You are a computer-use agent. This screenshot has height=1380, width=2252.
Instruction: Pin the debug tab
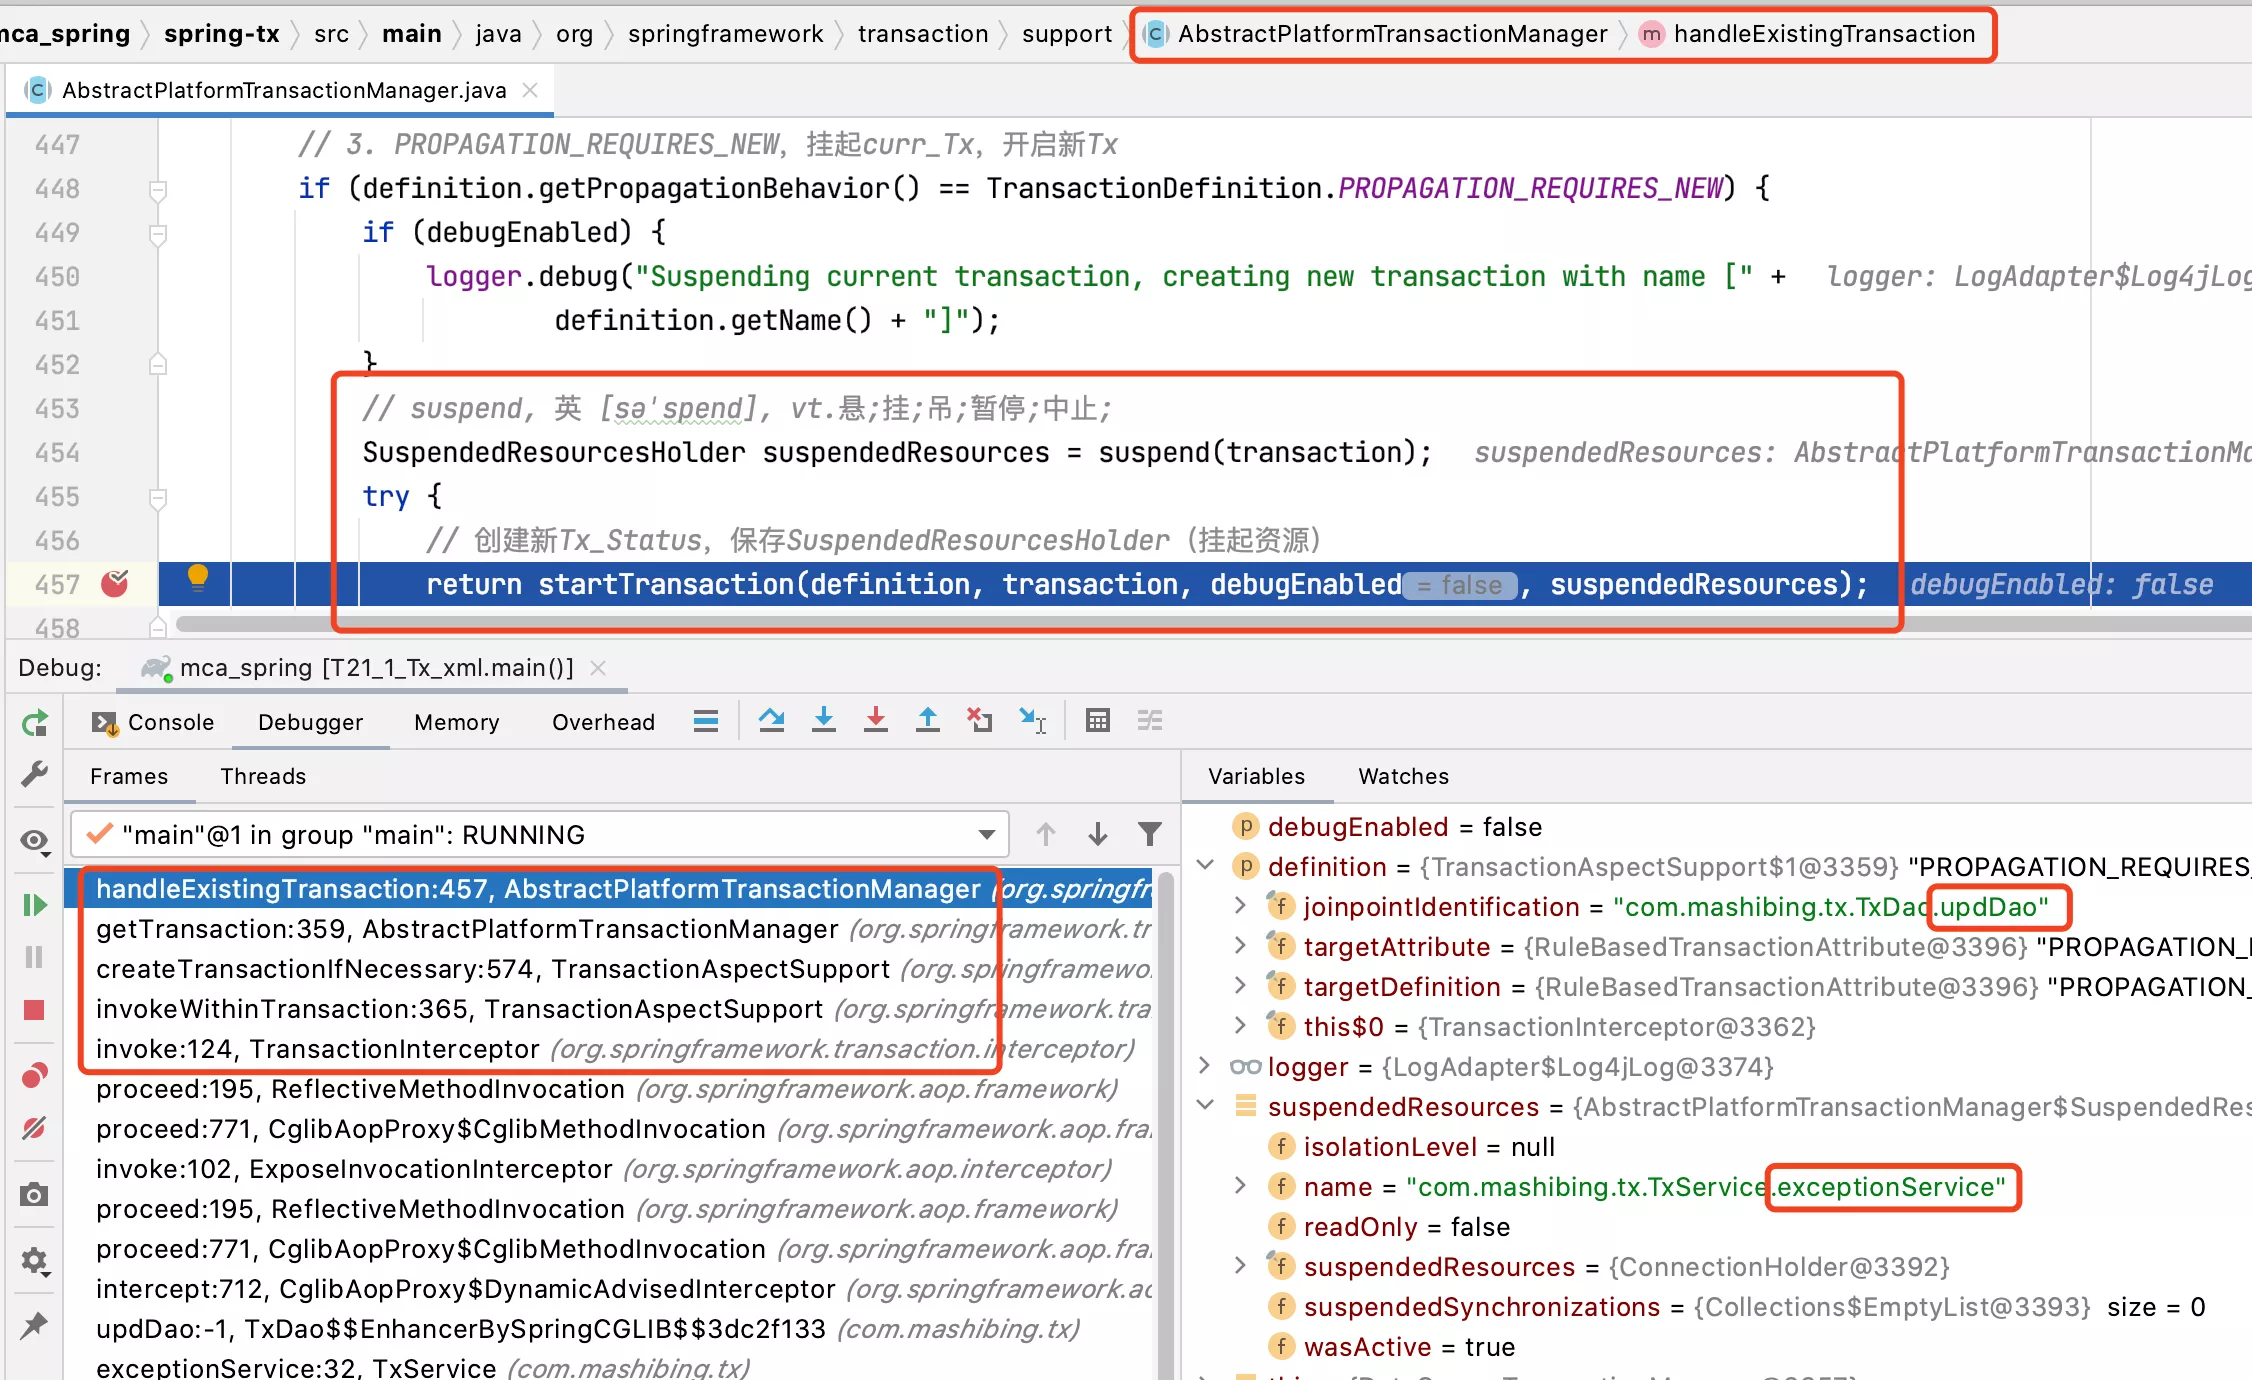click(x=35, y=1326)
